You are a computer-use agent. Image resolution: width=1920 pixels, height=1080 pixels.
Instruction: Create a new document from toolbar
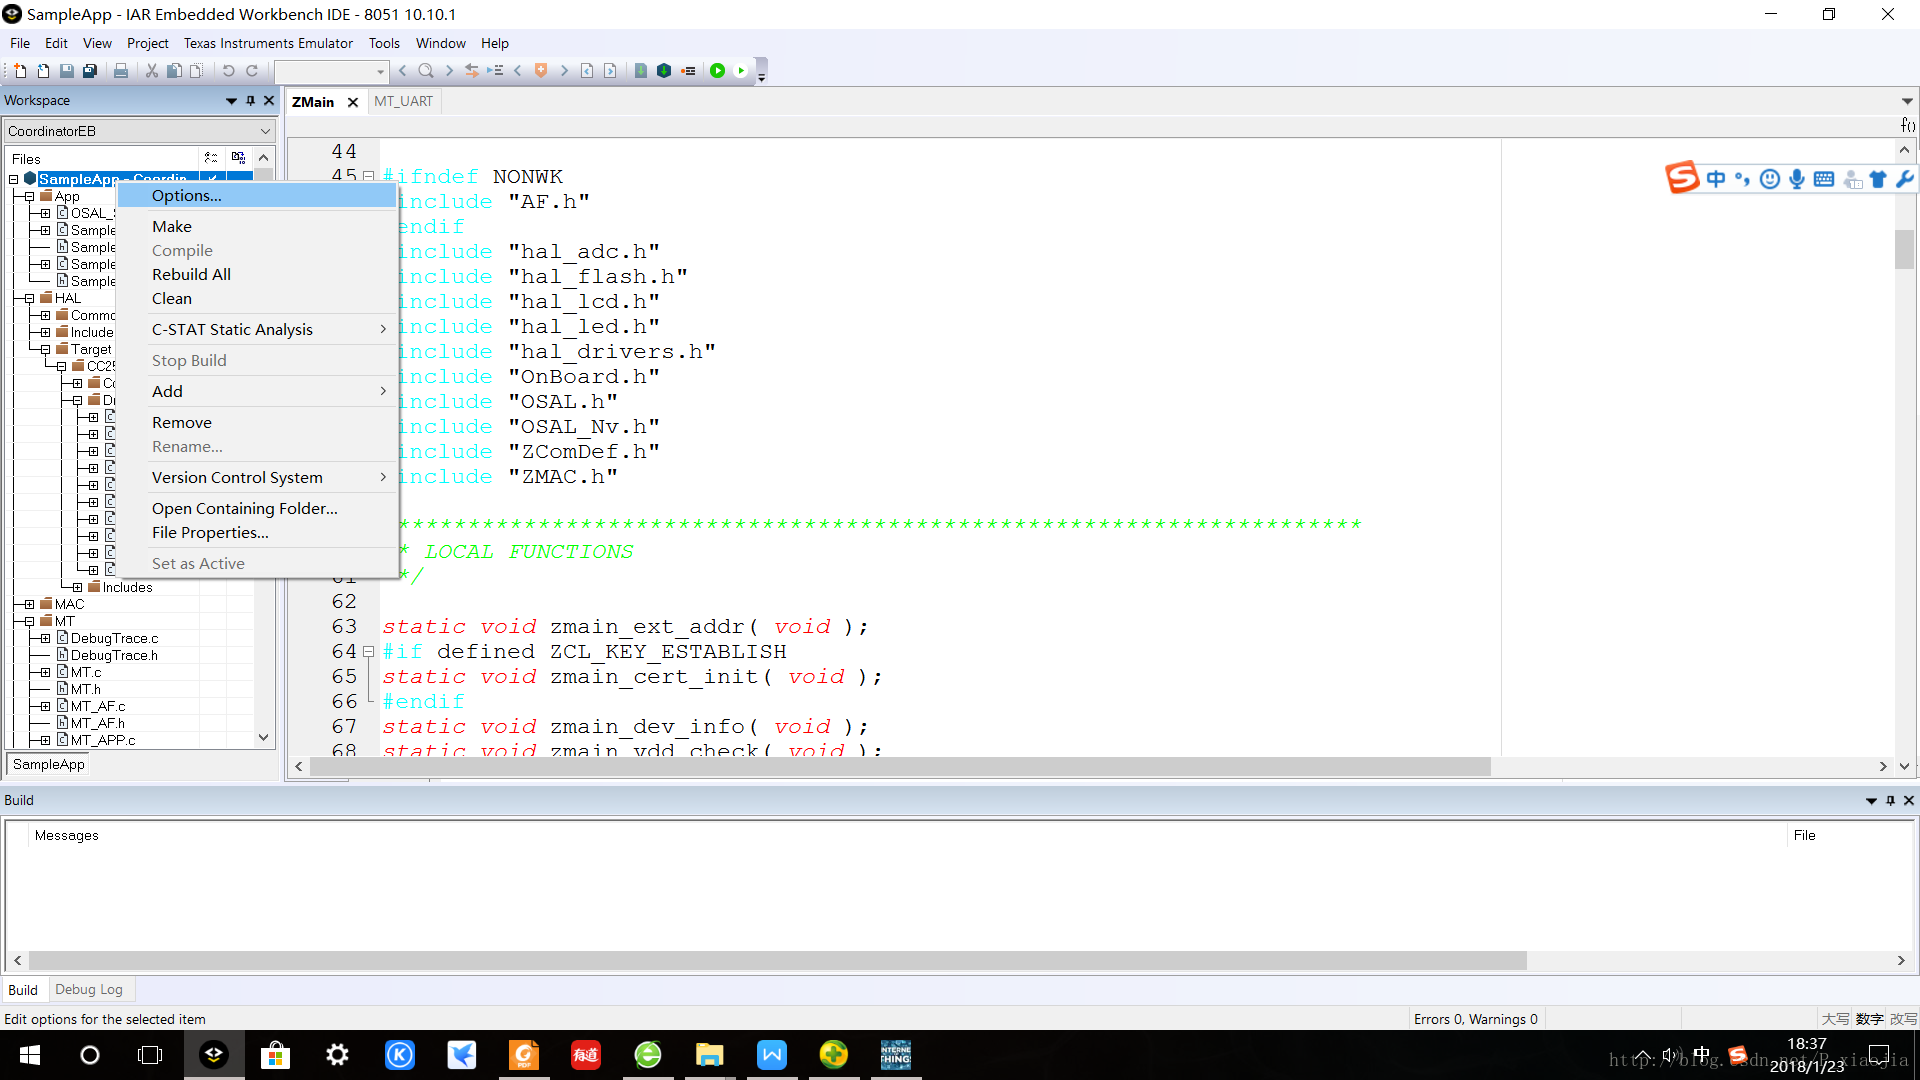click(x=20, y=71)
